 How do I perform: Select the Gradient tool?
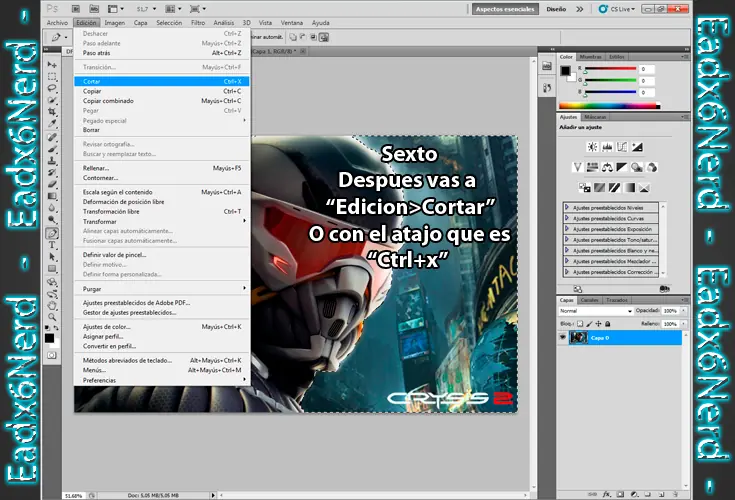coord(52,196)
